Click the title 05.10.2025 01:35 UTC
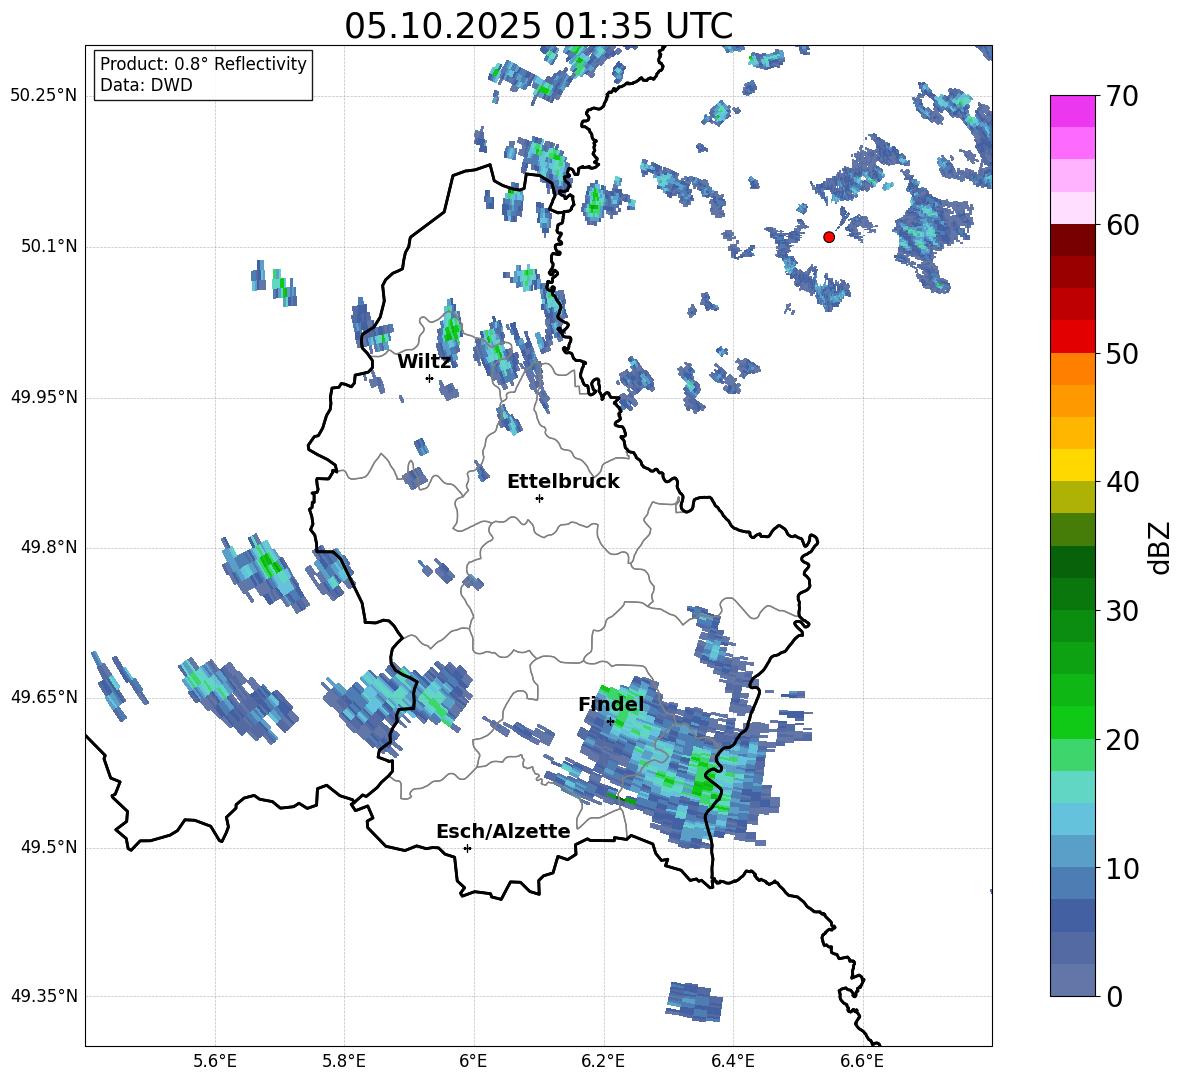This screenshot has width=1184, height=1081. coord(538,26)
